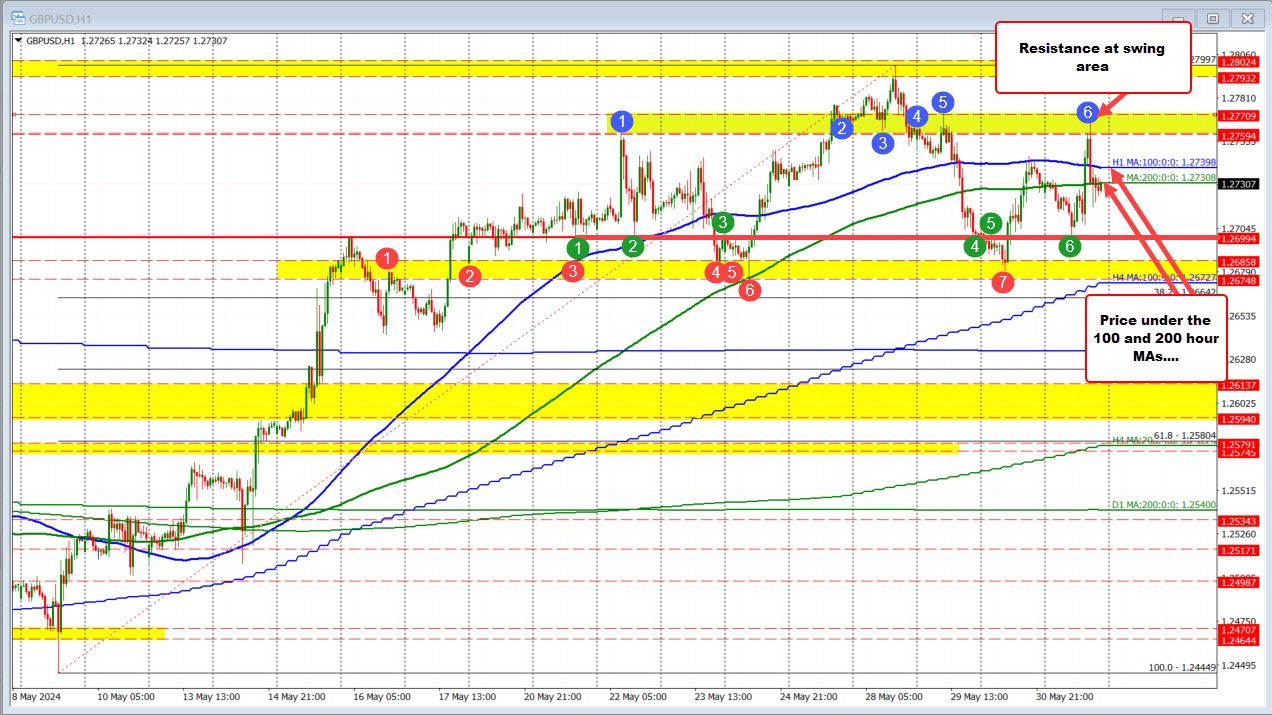Screen dimensions: 1272x715
Task: Select the Resistance at swing area callout box
Action: tap(1092, 57)
